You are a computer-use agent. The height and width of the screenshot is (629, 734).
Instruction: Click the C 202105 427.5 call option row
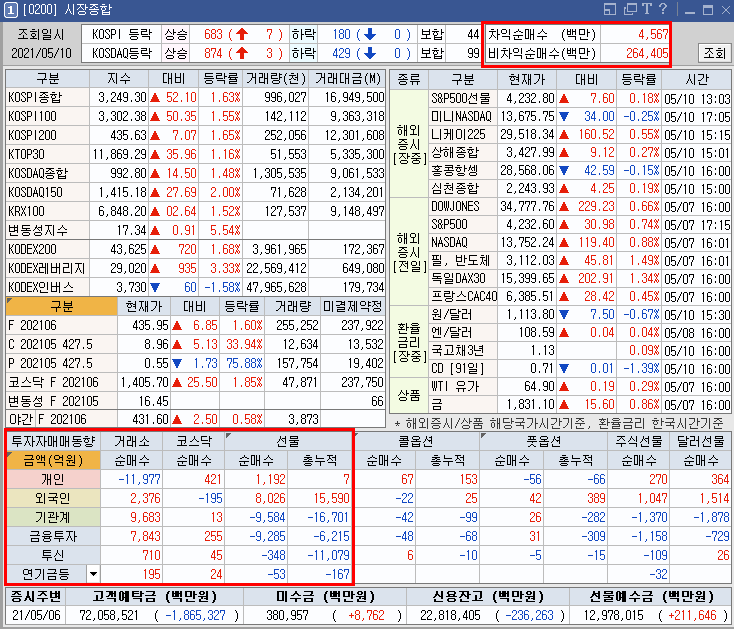coord(195,344)
